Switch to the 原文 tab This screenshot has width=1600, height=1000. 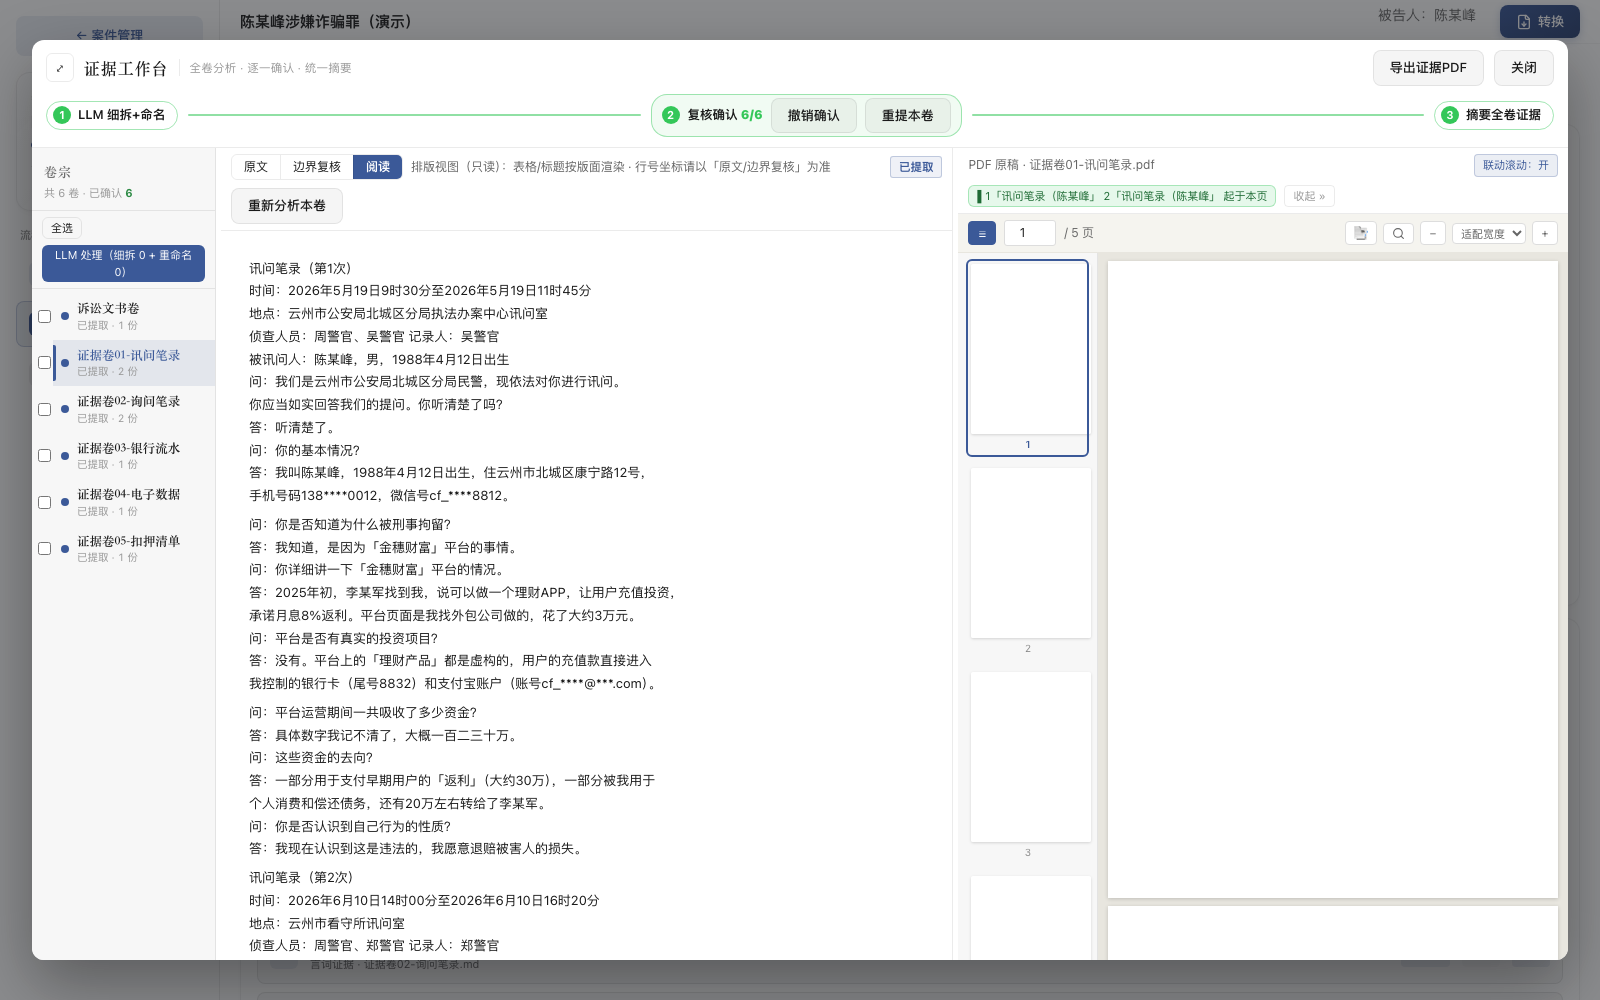[256, 167]
